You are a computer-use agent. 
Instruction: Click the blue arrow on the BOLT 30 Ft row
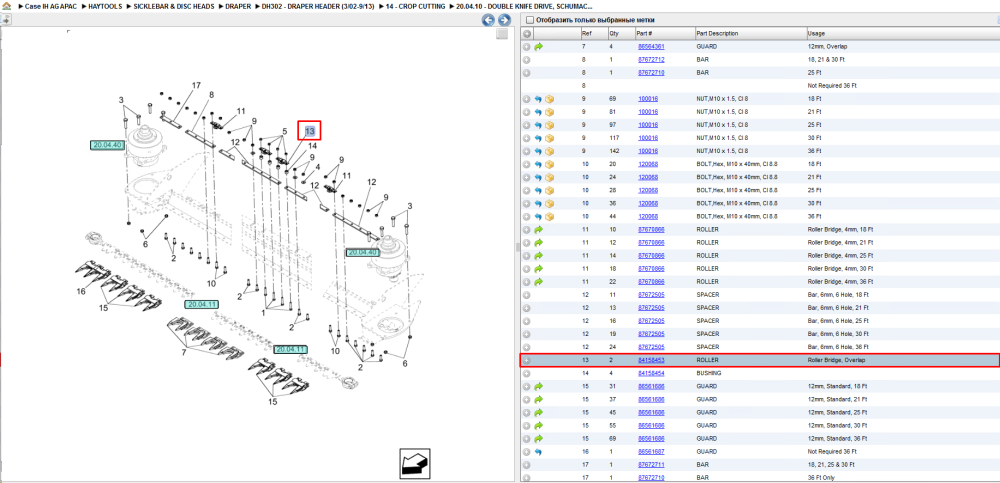click(538, 204)
